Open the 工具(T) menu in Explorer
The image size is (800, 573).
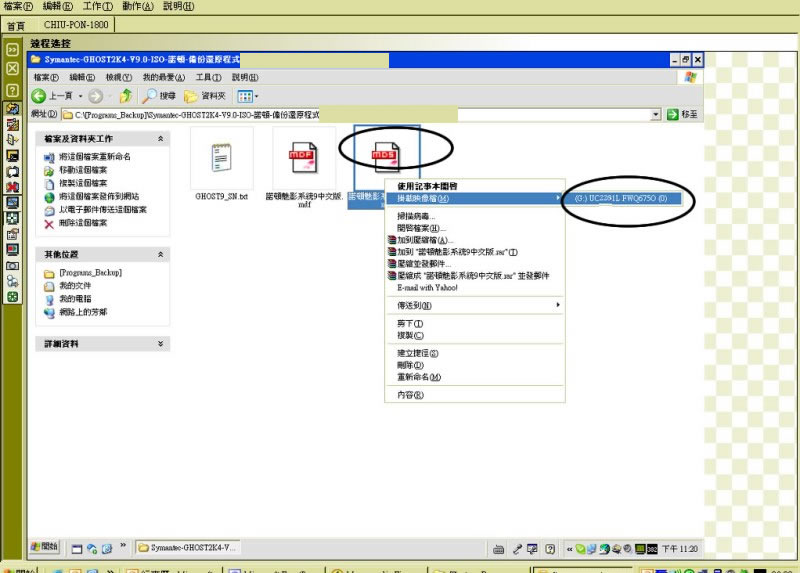(209, 77)
